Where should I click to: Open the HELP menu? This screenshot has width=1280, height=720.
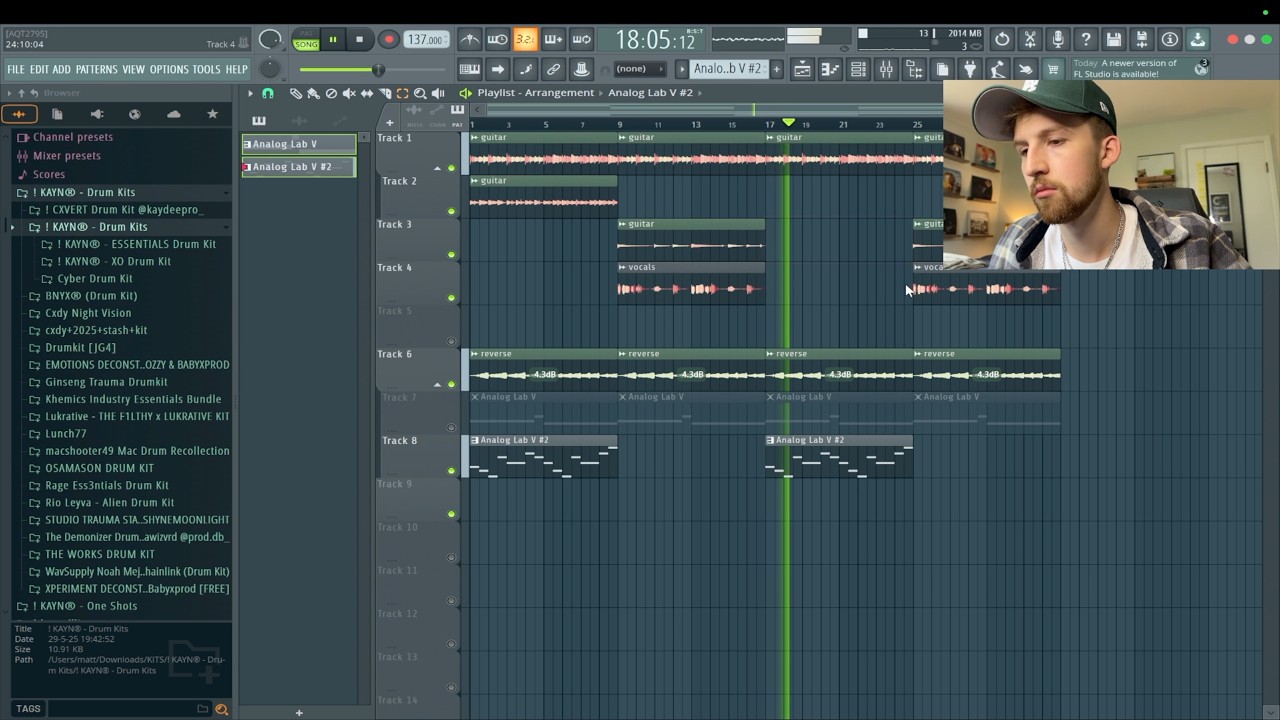[237, 70]
